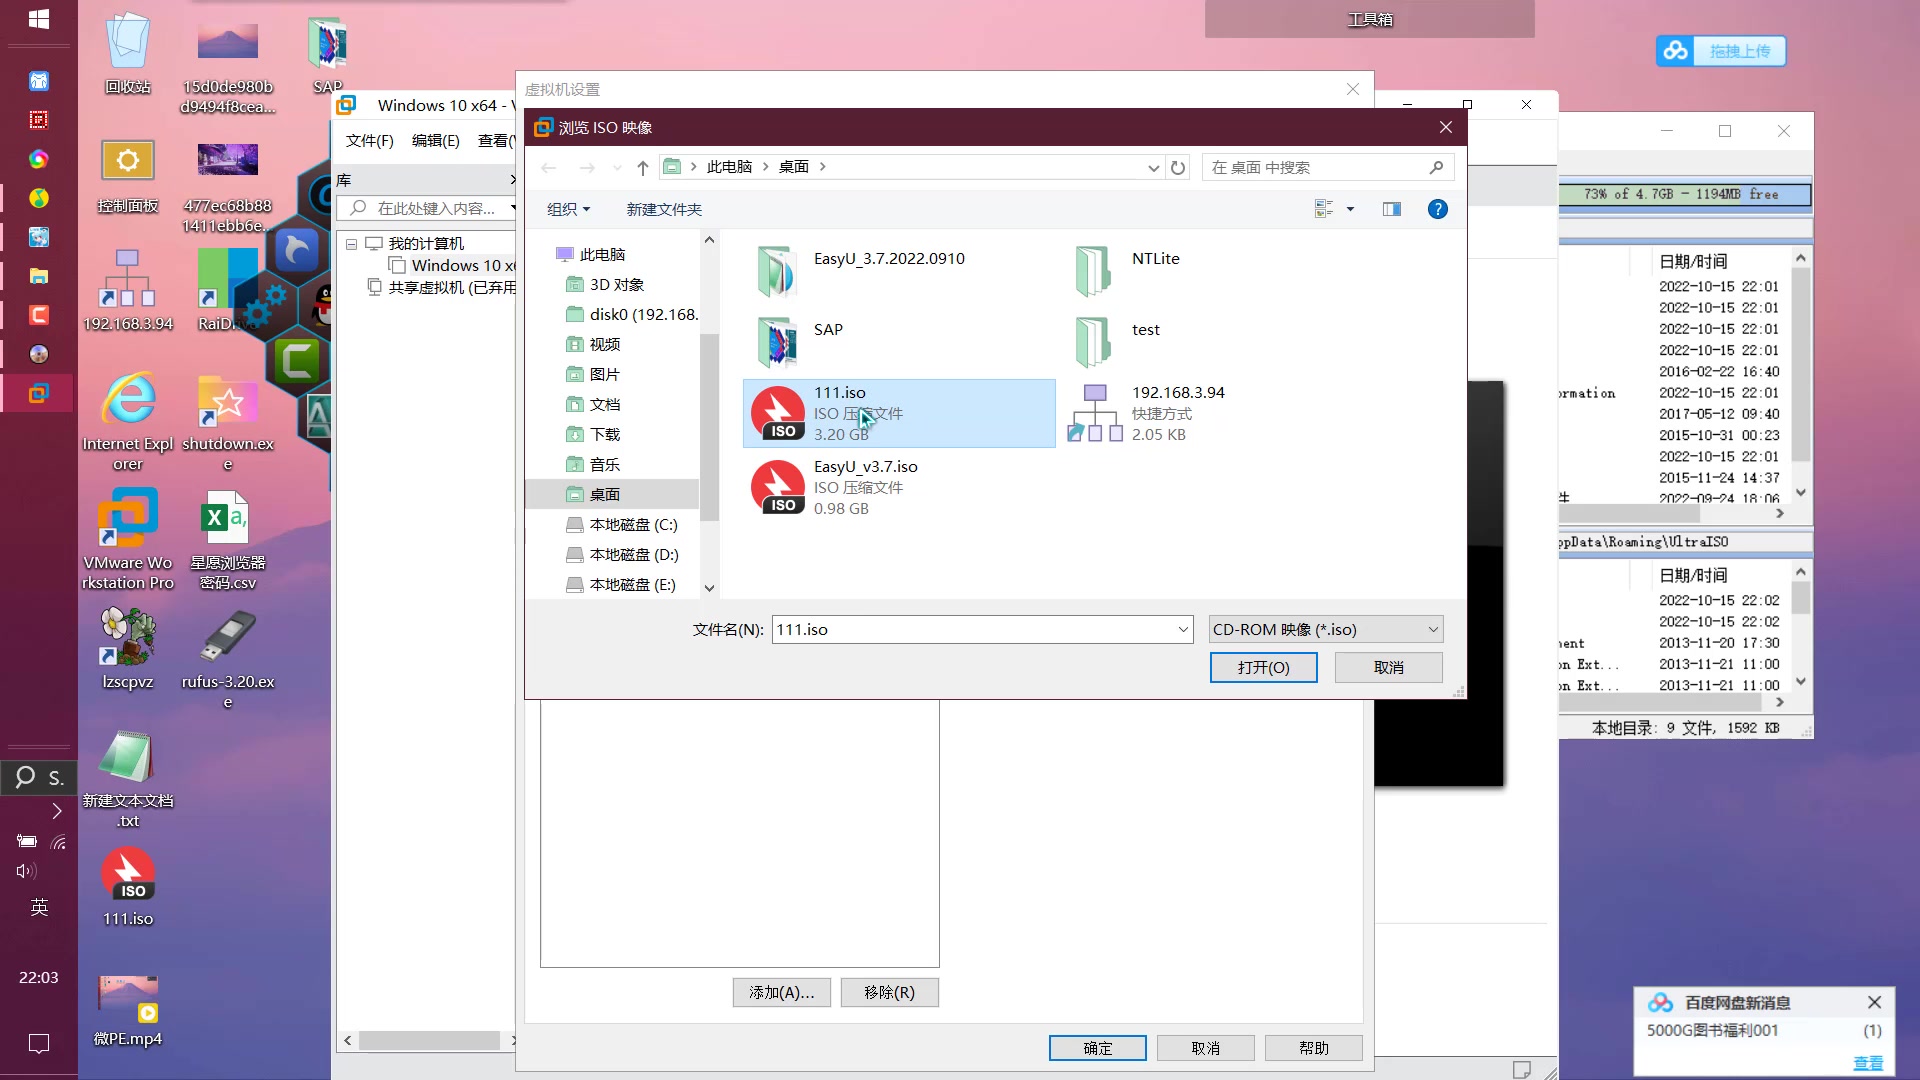Expand the breadcrumb arrow after 此电脑

pos(766,167)
